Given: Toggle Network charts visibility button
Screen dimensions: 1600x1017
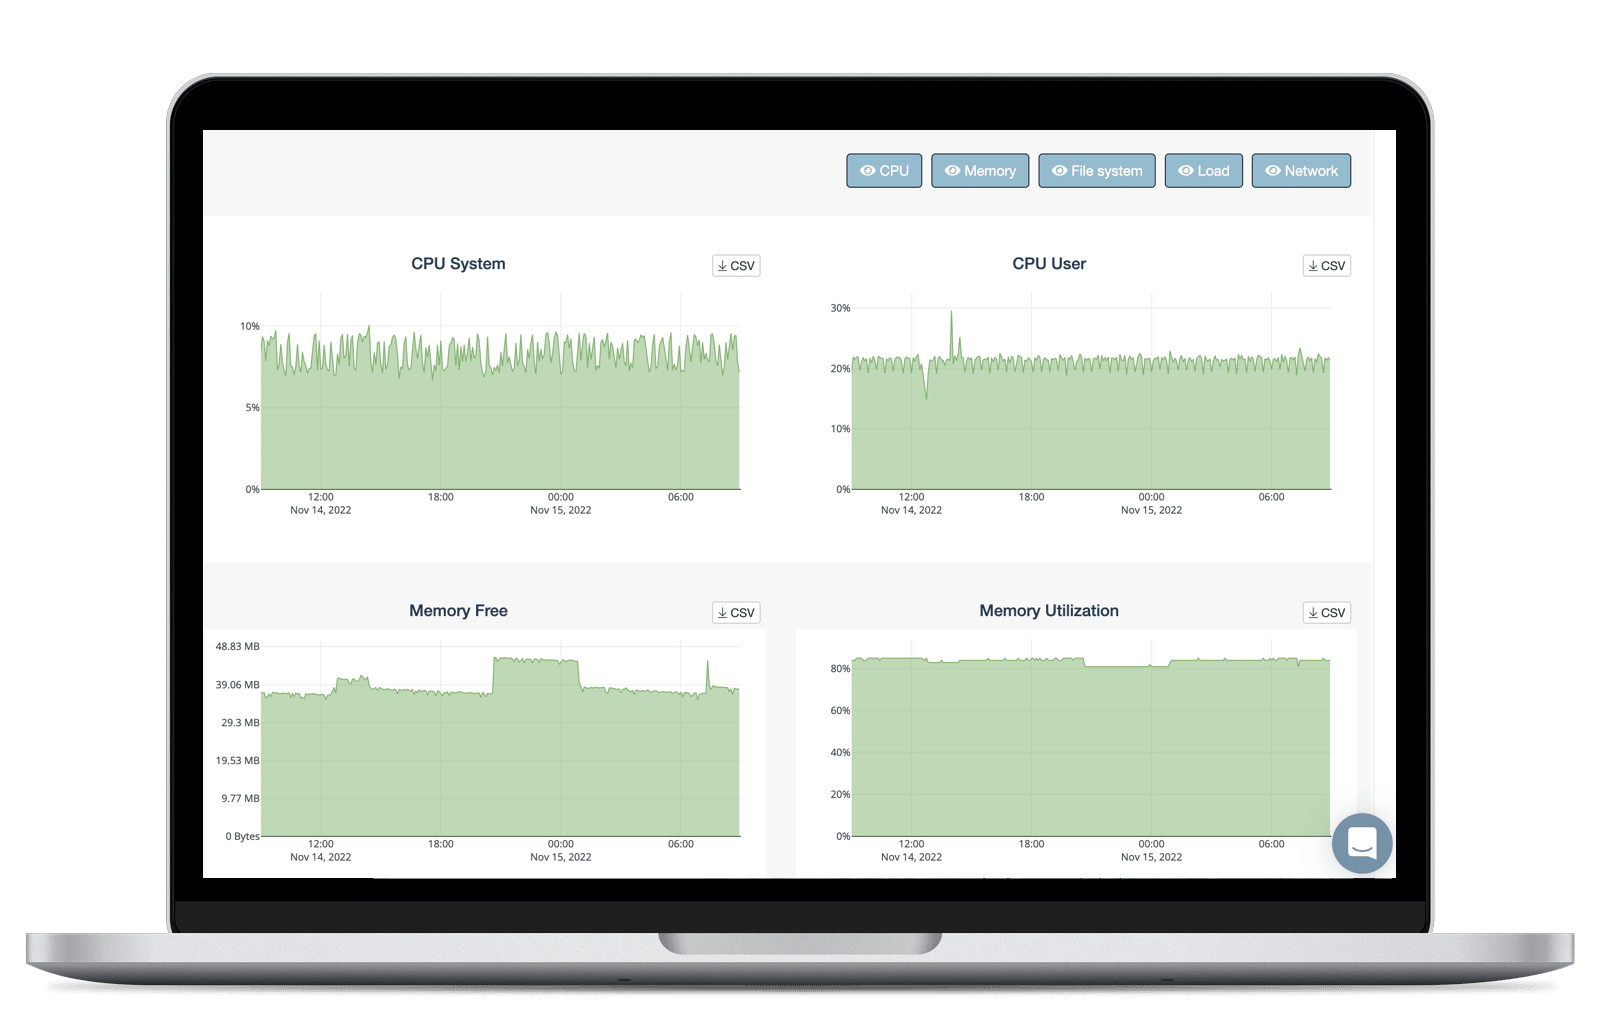Looking at the screenshot, I should (1301, 171).
